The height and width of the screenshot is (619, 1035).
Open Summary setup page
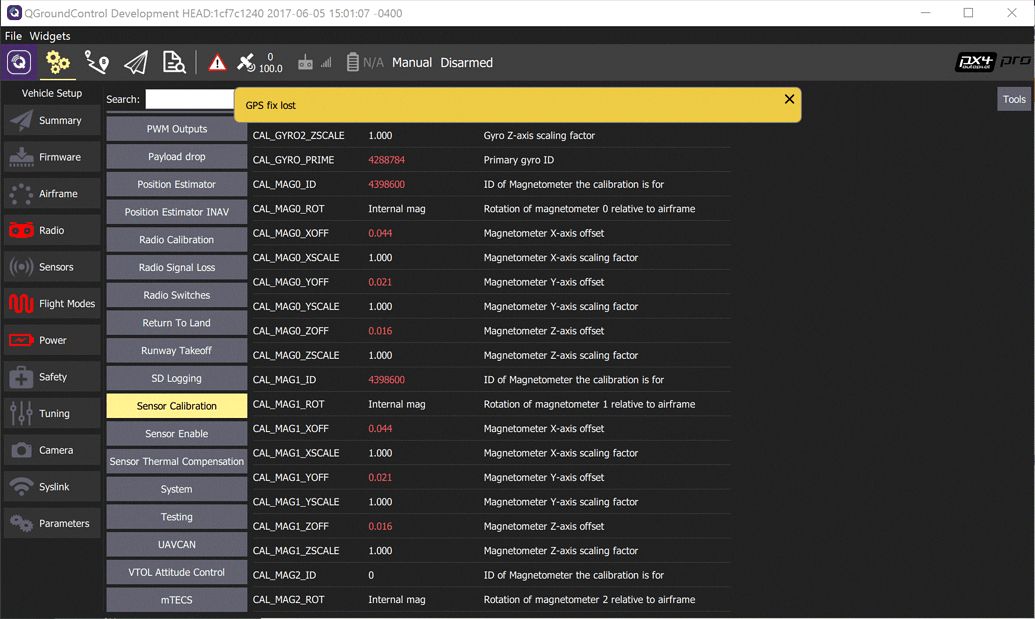[x=52, y=121]
